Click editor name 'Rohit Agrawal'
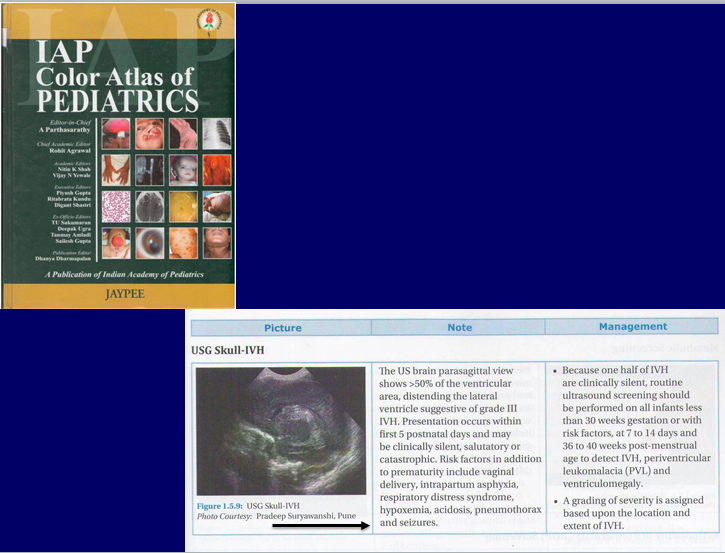 click(x=70, y=151)
